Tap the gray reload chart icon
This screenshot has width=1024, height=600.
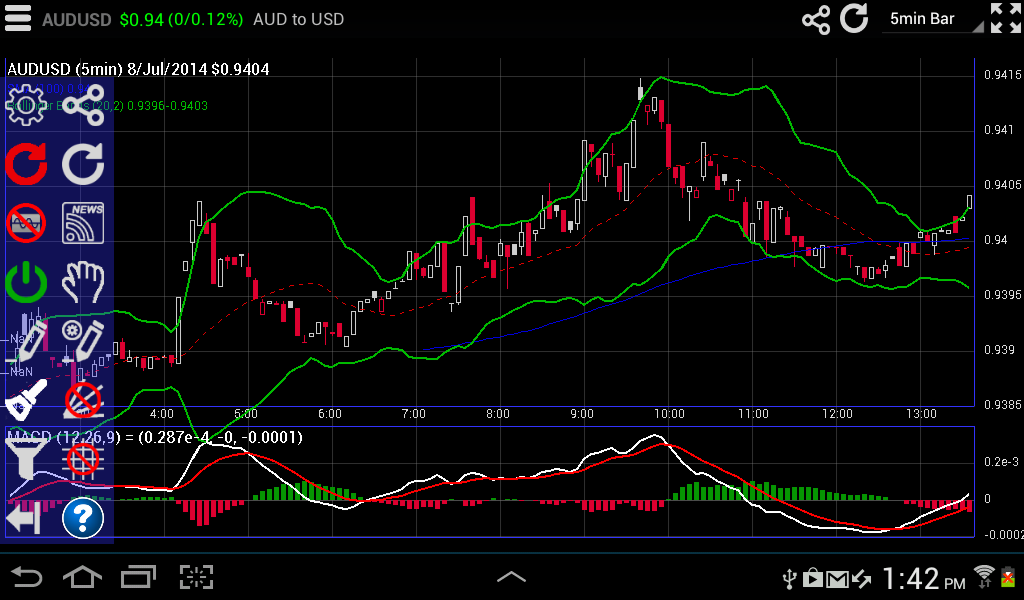(84, 163)
